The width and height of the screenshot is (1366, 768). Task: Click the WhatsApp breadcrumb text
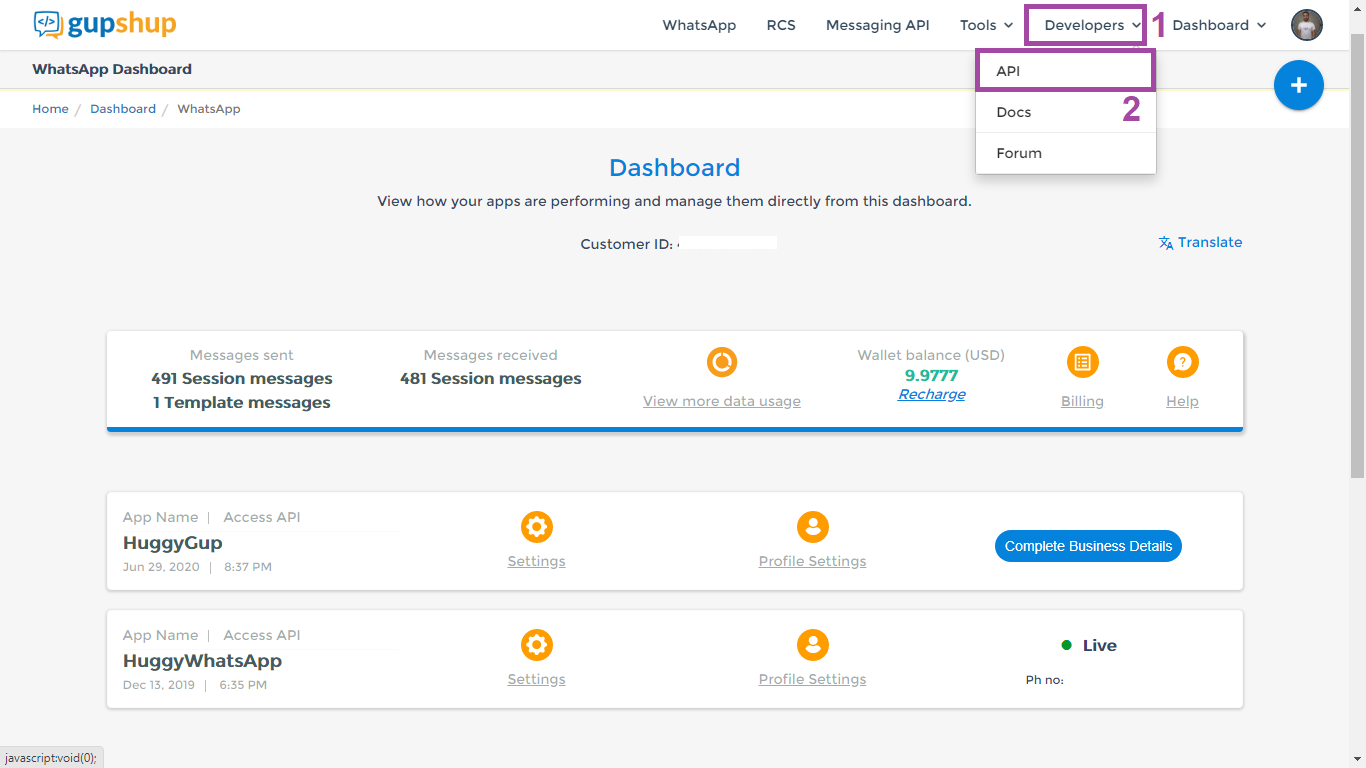pyautogui.click(x=209, y=109)
